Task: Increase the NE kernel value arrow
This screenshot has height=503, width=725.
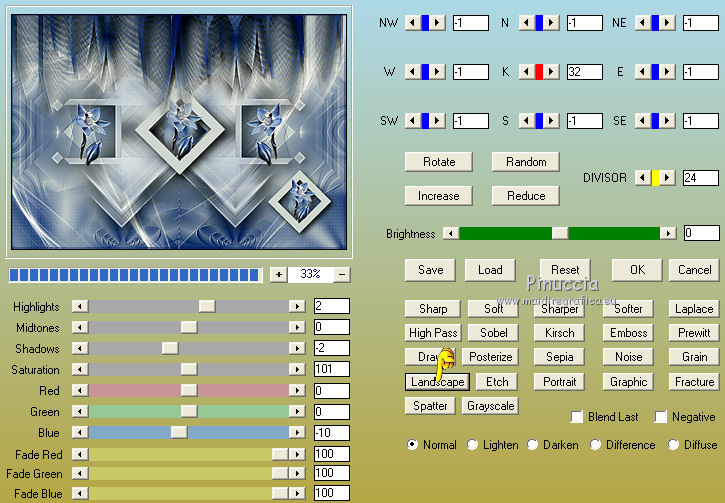Action: (x=667, y=23)
